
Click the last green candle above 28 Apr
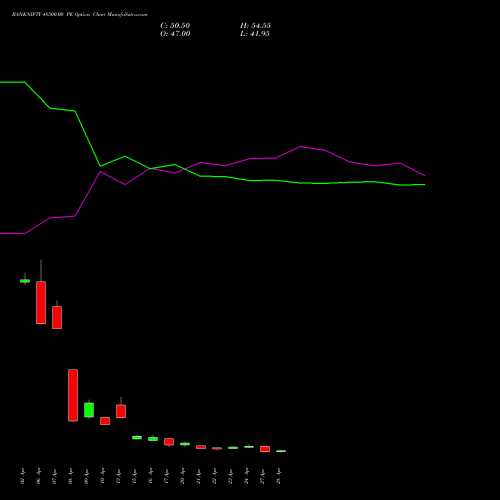point(281,451)
